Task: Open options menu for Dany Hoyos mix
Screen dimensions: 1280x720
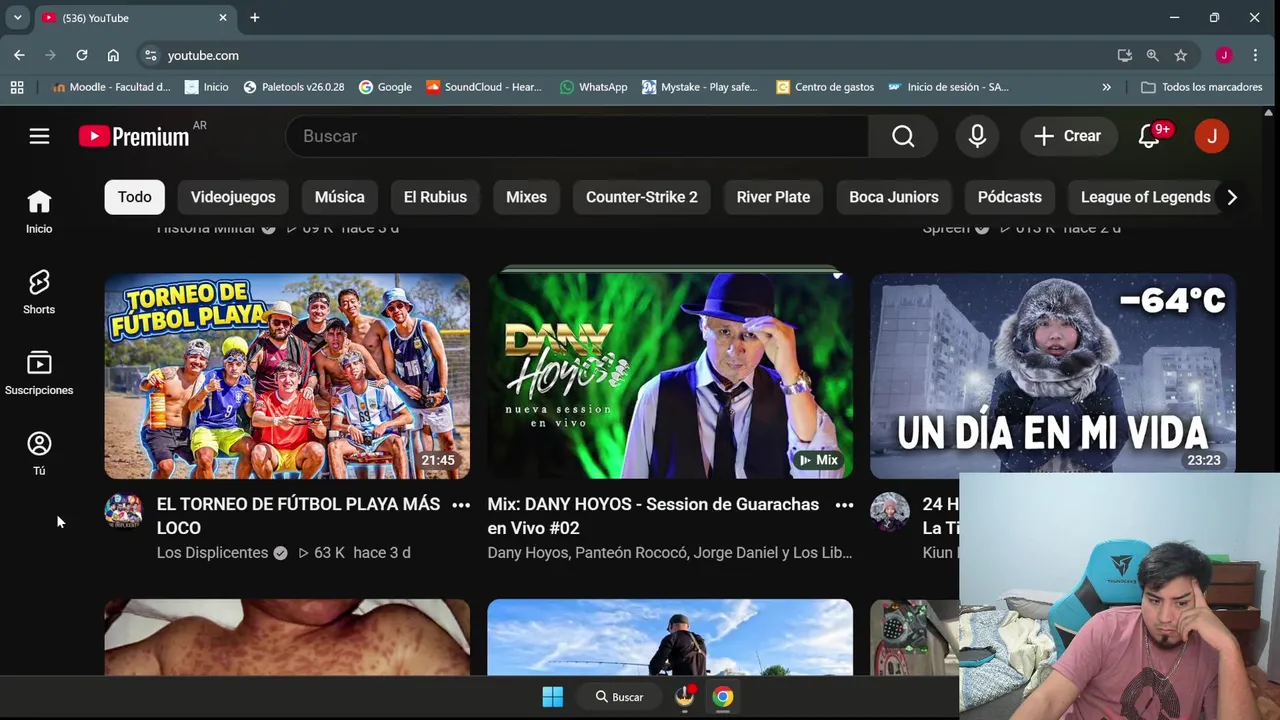Action: click(844, 505)
